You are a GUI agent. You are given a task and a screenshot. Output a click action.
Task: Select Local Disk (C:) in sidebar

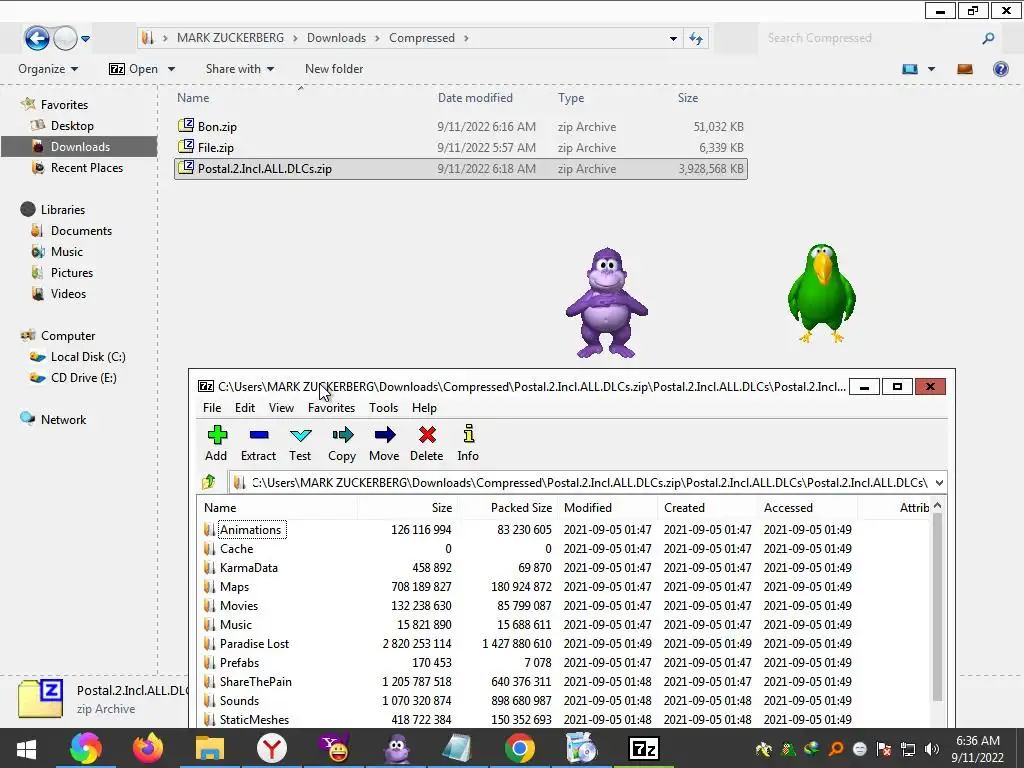click(x=88, y=357)
